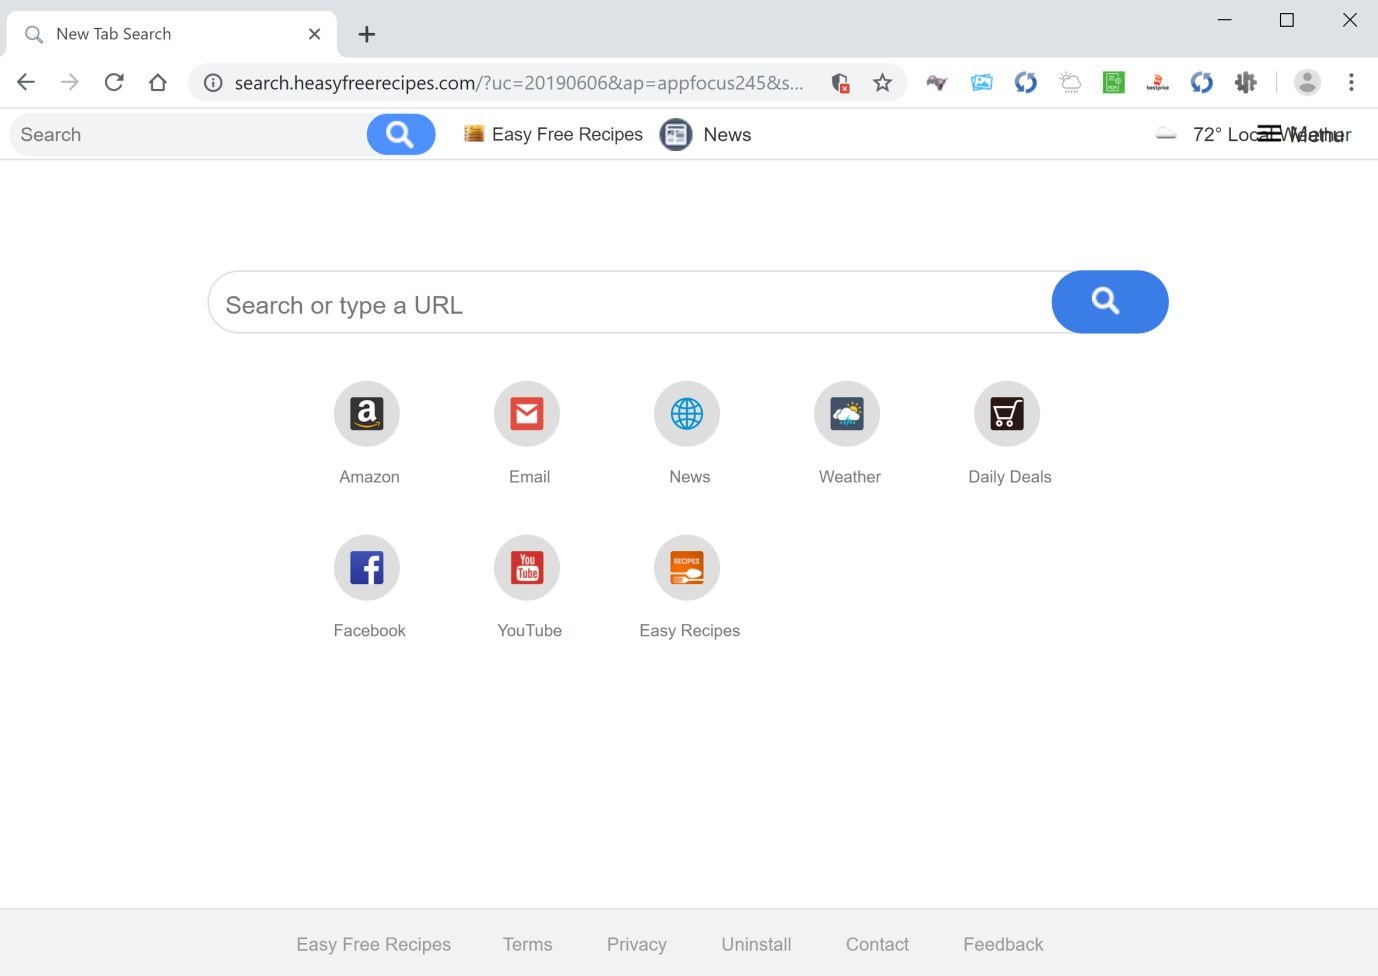Click the cloud icon beside 72°
The height and width of the screenshot is (976, 1378).
1166,134
